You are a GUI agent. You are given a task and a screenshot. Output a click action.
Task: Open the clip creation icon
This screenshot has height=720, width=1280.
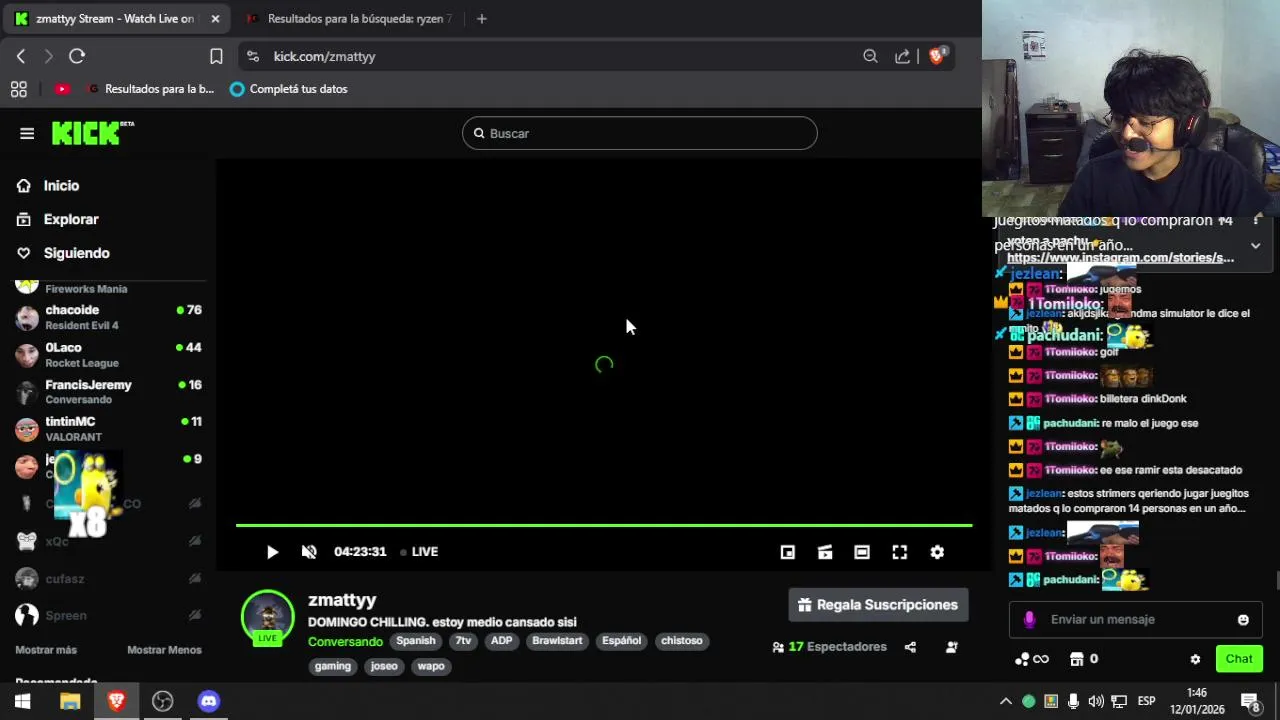[x=825, y=552]
